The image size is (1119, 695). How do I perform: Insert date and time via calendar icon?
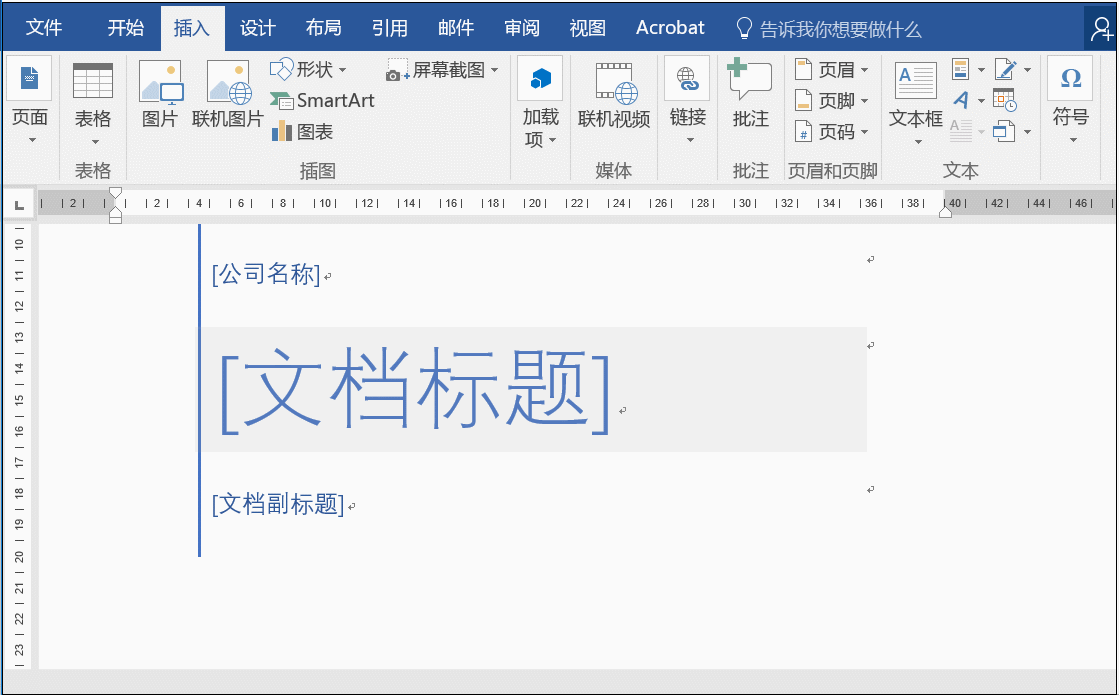(x=1004, y=100)
